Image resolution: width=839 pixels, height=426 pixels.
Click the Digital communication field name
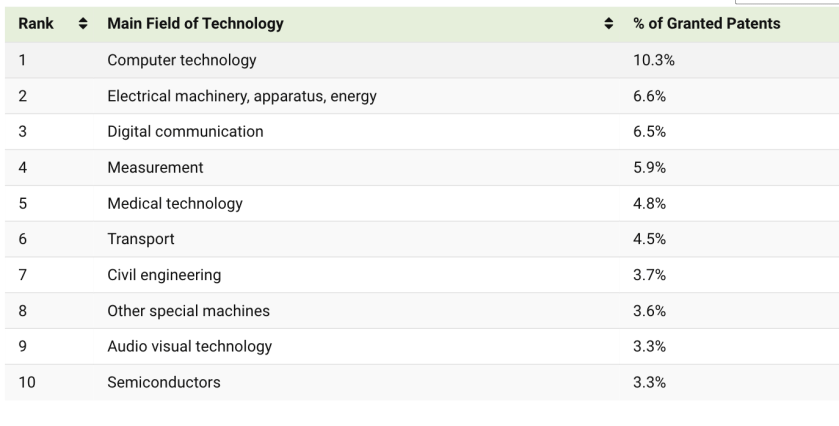click(x=185, y=131)
